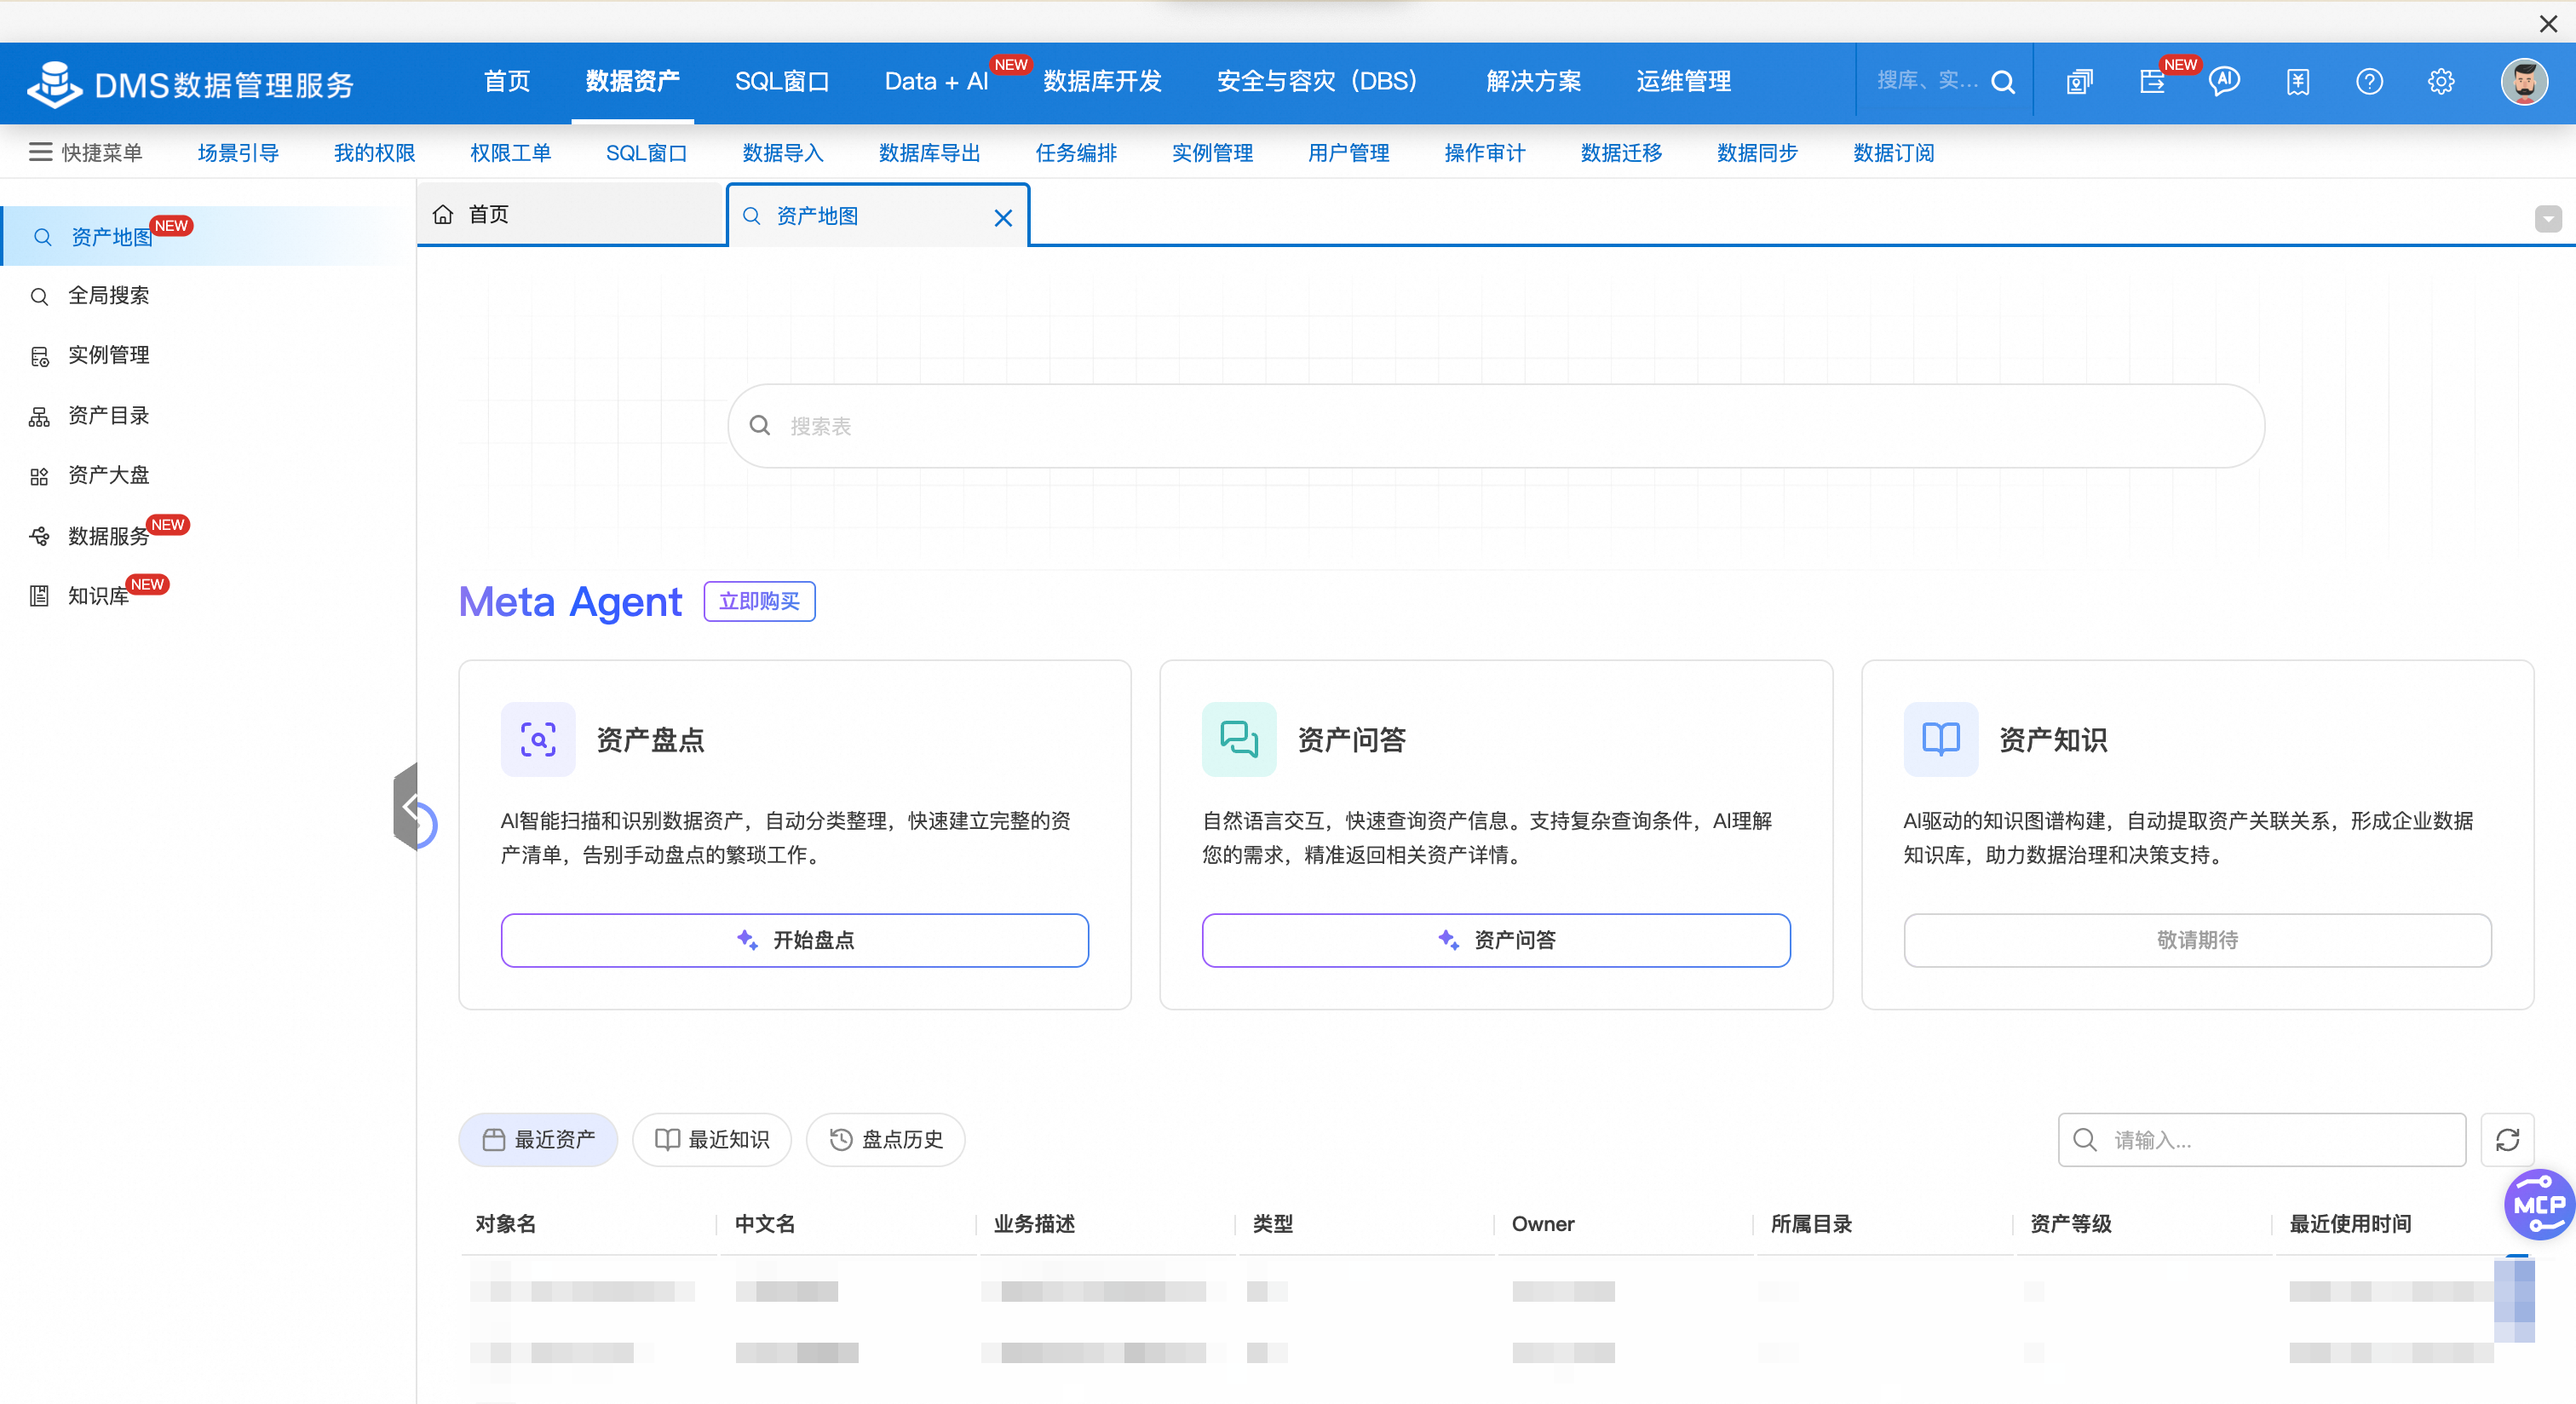Open the 知识库 sidebar item
Viewport: 2576px width, 1404px height.
click(98, 596)
